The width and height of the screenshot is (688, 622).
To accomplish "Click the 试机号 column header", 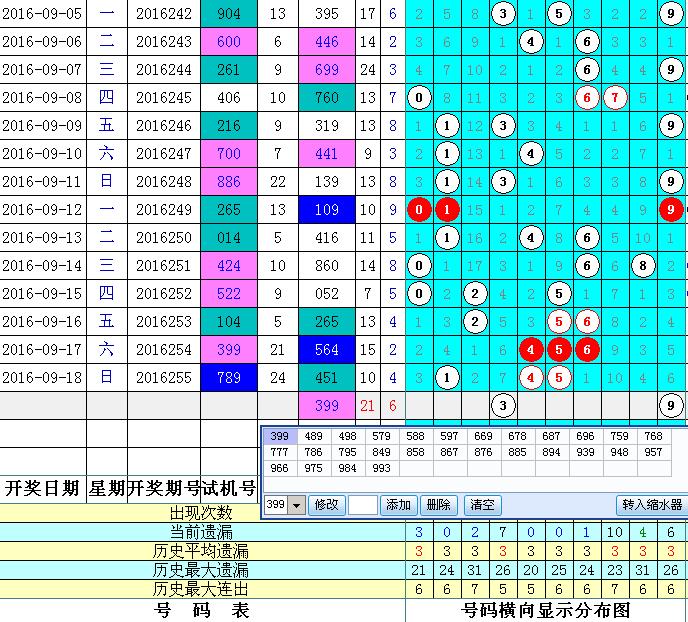I will coord(228,488).
